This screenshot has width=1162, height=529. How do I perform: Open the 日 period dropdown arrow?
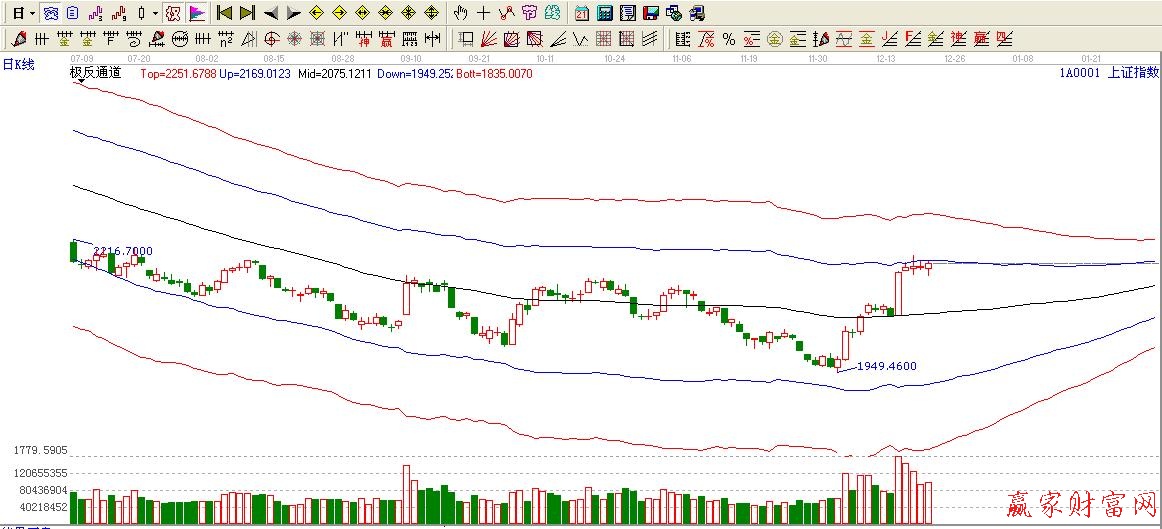click(32, 13)
